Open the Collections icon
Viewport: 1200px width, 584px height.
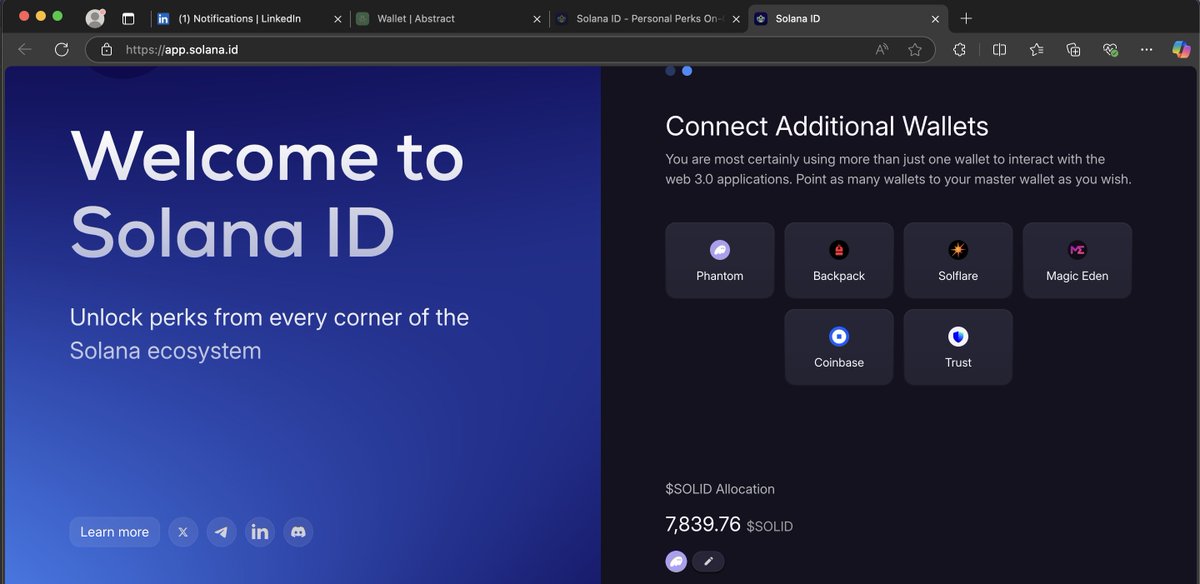pos(1074,49)
